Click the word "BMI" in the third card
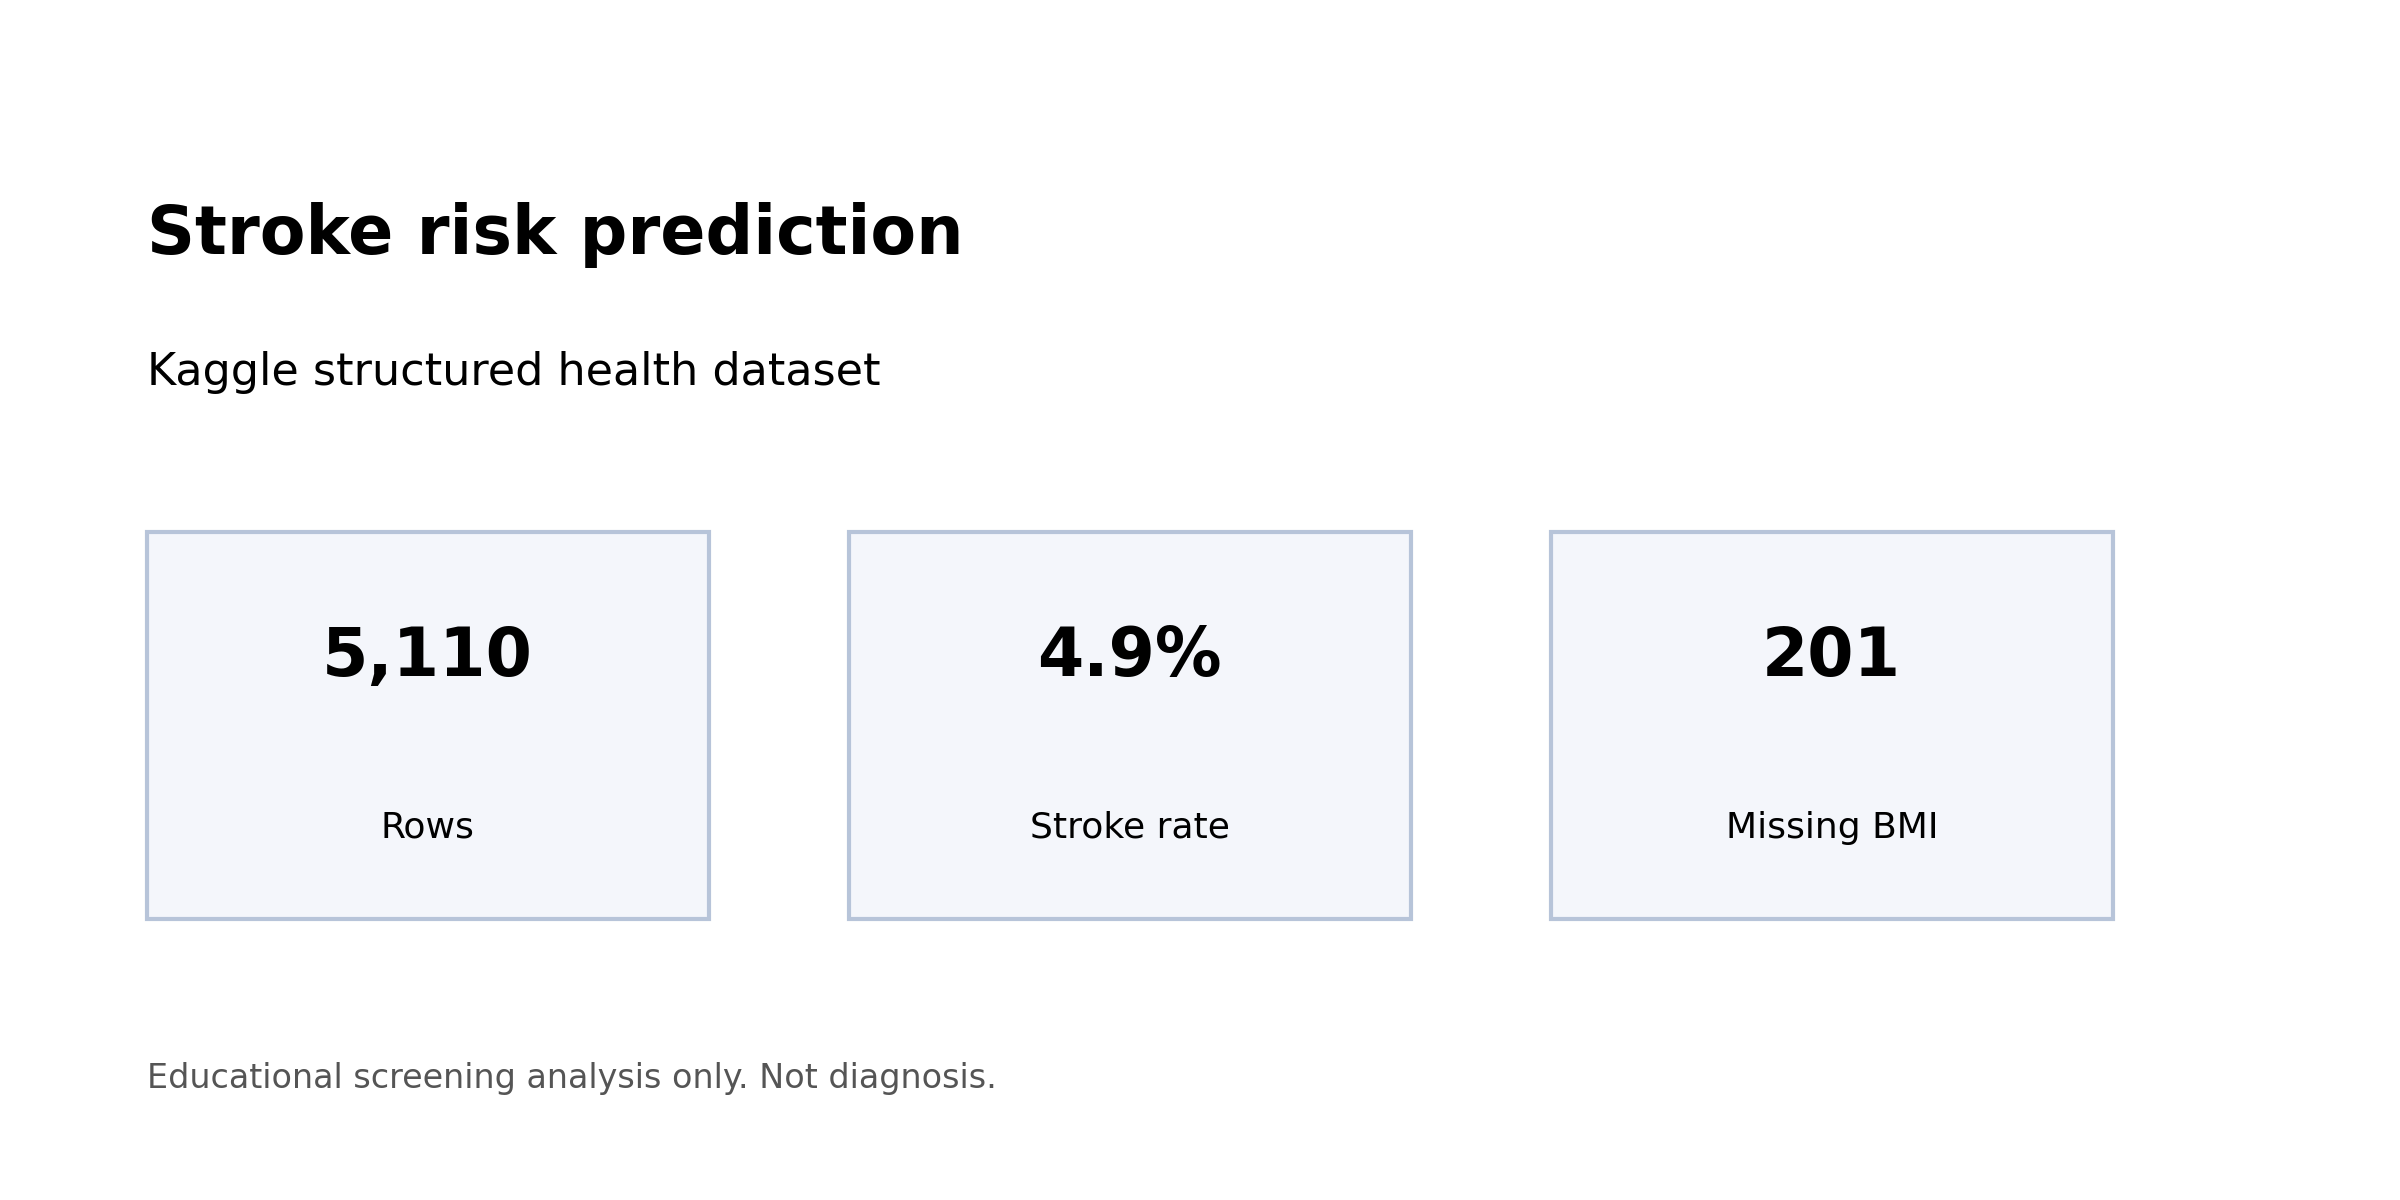The image size is (2400, 1200). [1902, 827]
